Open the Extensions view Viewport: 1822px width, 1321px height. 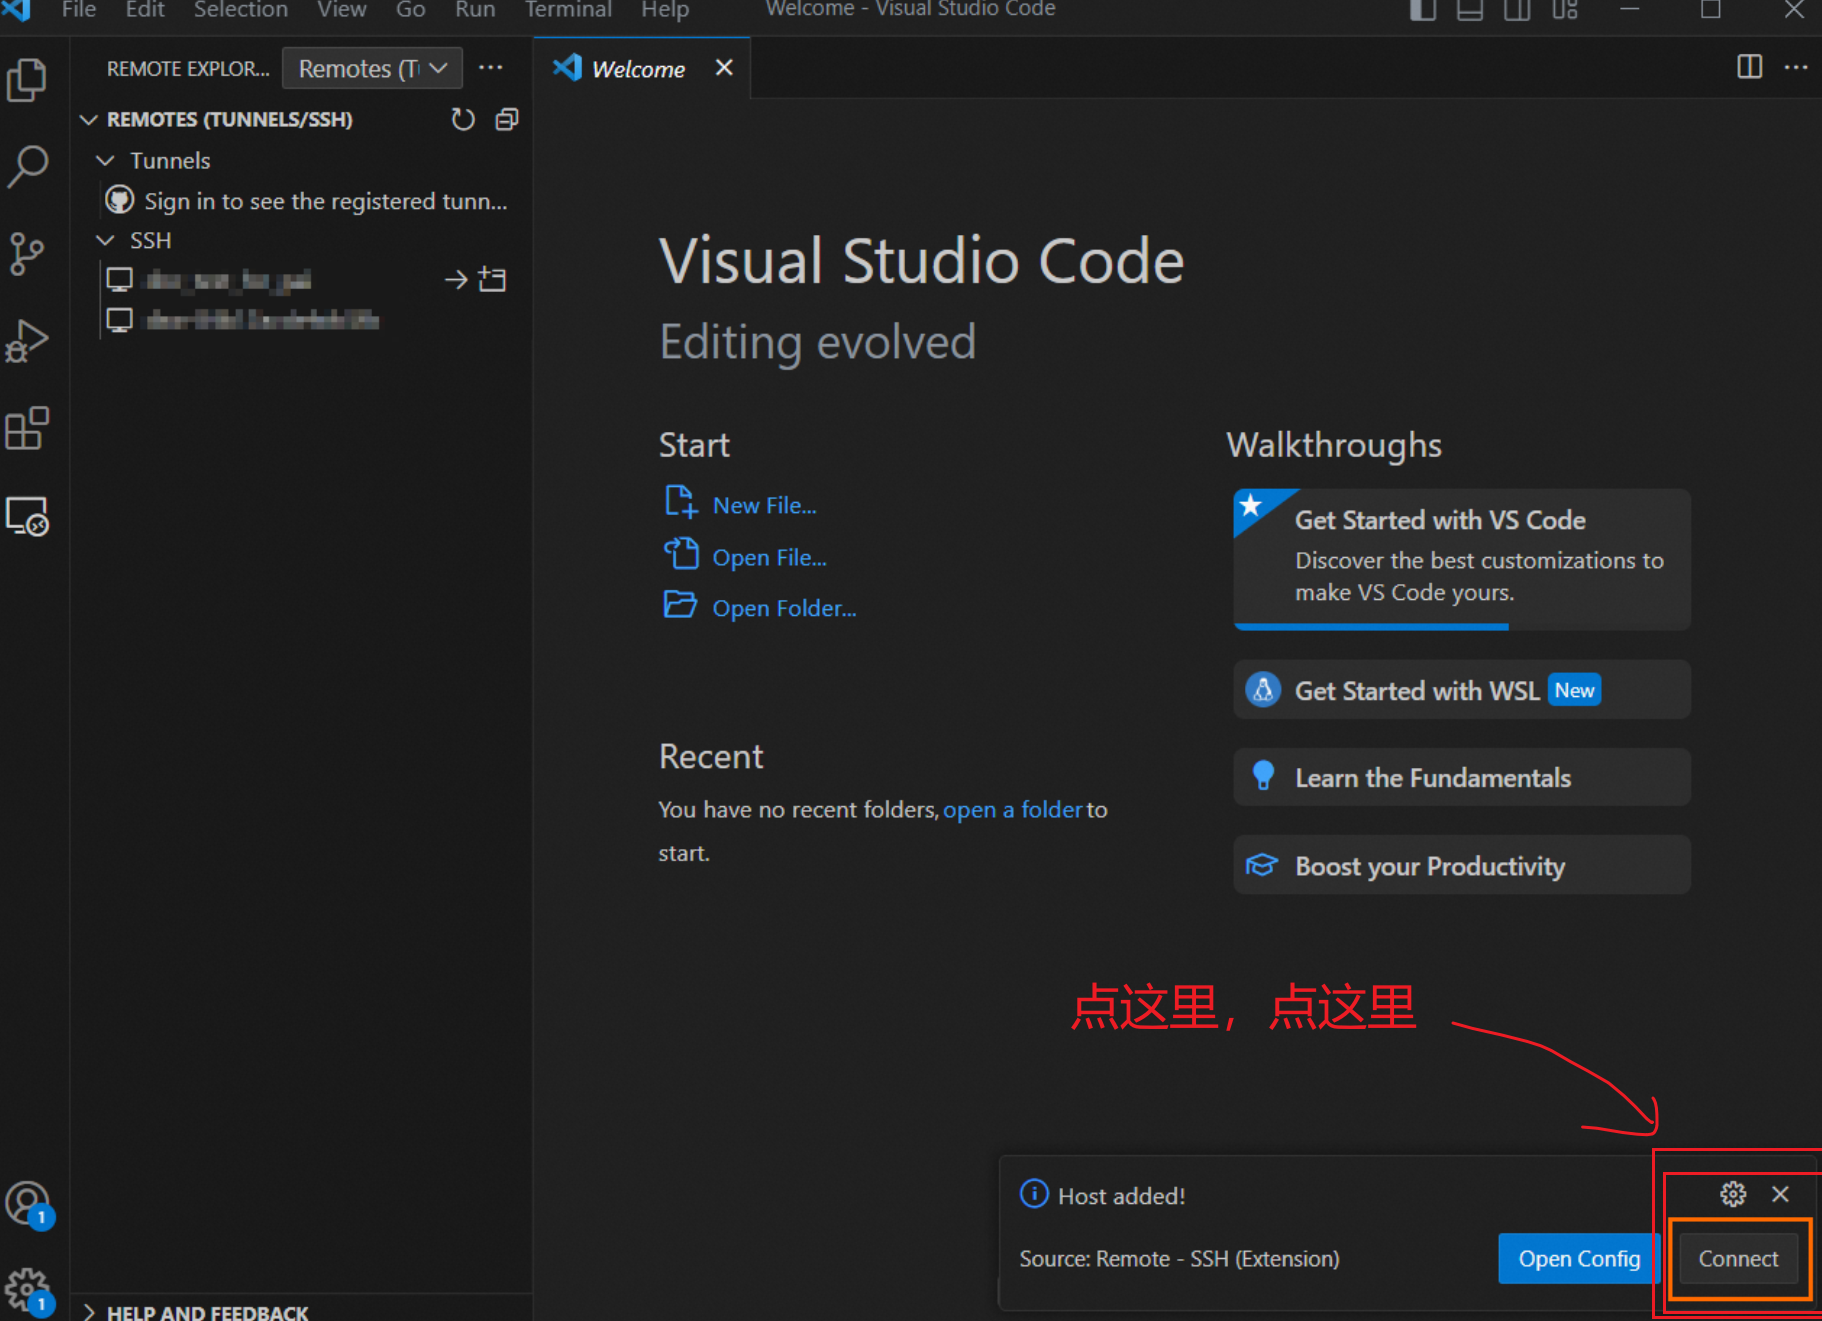click(x=27, y=428)
